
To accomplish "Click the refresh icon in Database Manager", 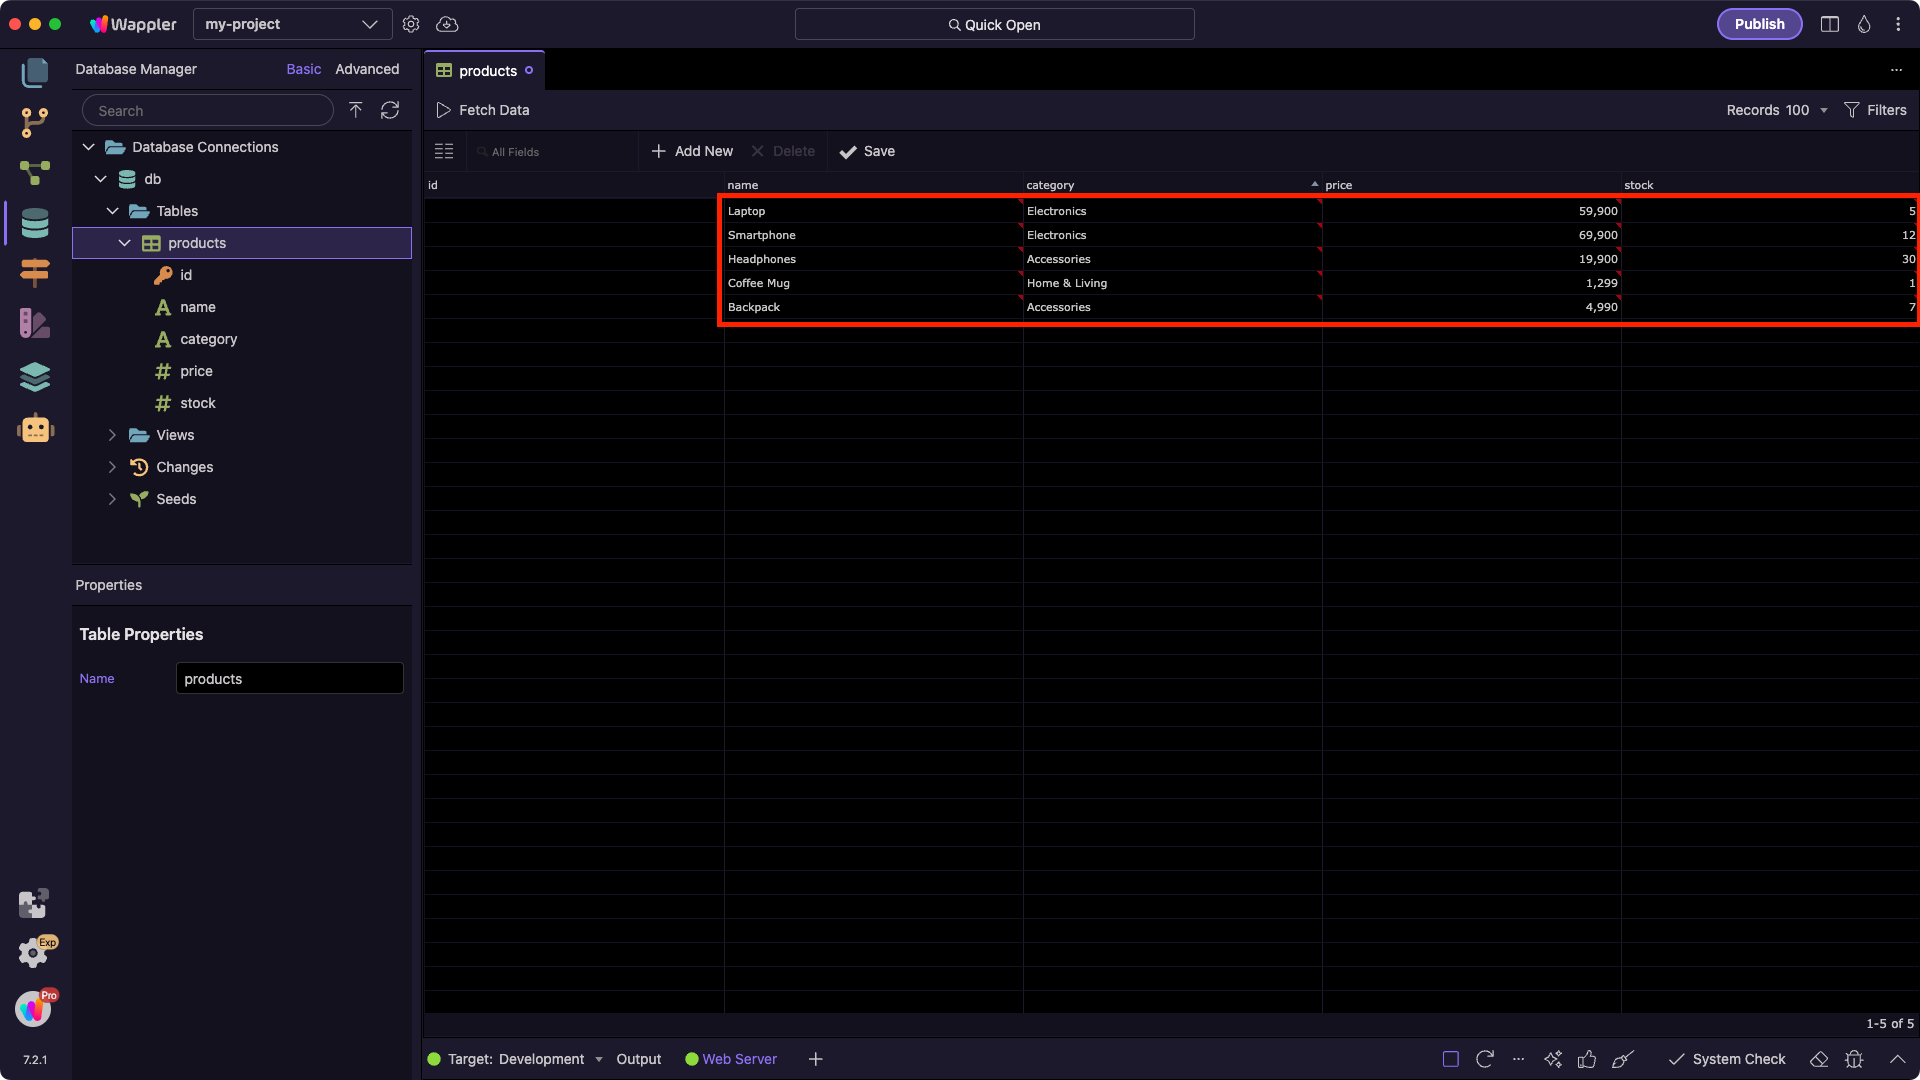I will tap(390, 110).
